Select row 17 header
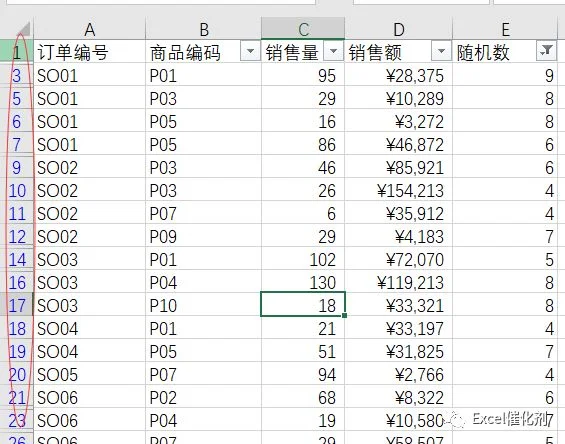Image resolution: width=565 pixels, height=444 pixels. coord(17,306)
